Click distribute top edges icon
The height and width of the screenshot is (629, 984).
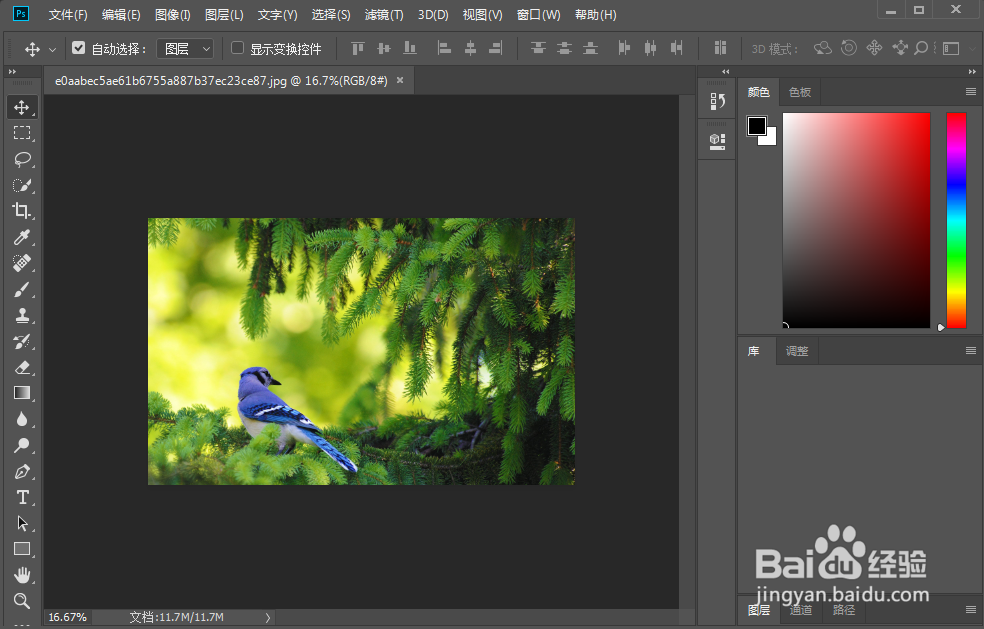pyautogui.click(x=538, y=48)
